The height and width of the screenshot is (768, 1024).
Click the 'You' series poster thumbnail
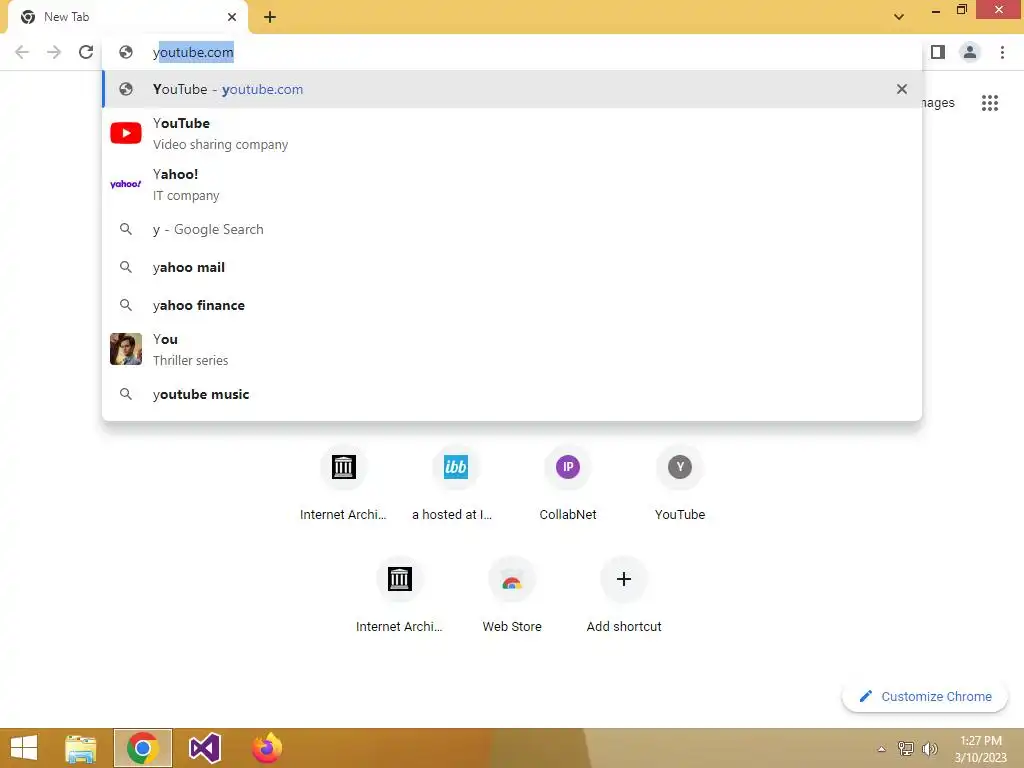[126, 349]
